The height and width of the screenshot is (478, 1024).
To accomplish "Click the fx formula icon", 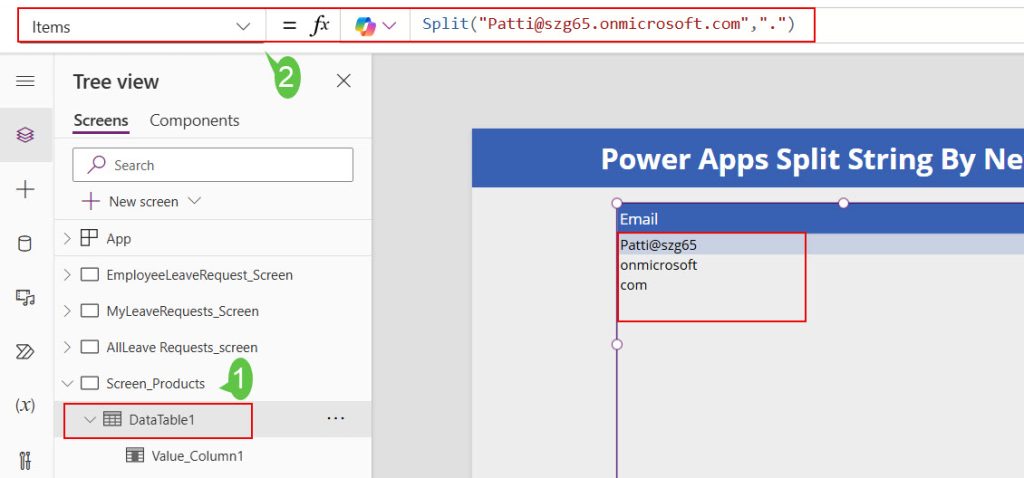I will [x=319, y=26].
